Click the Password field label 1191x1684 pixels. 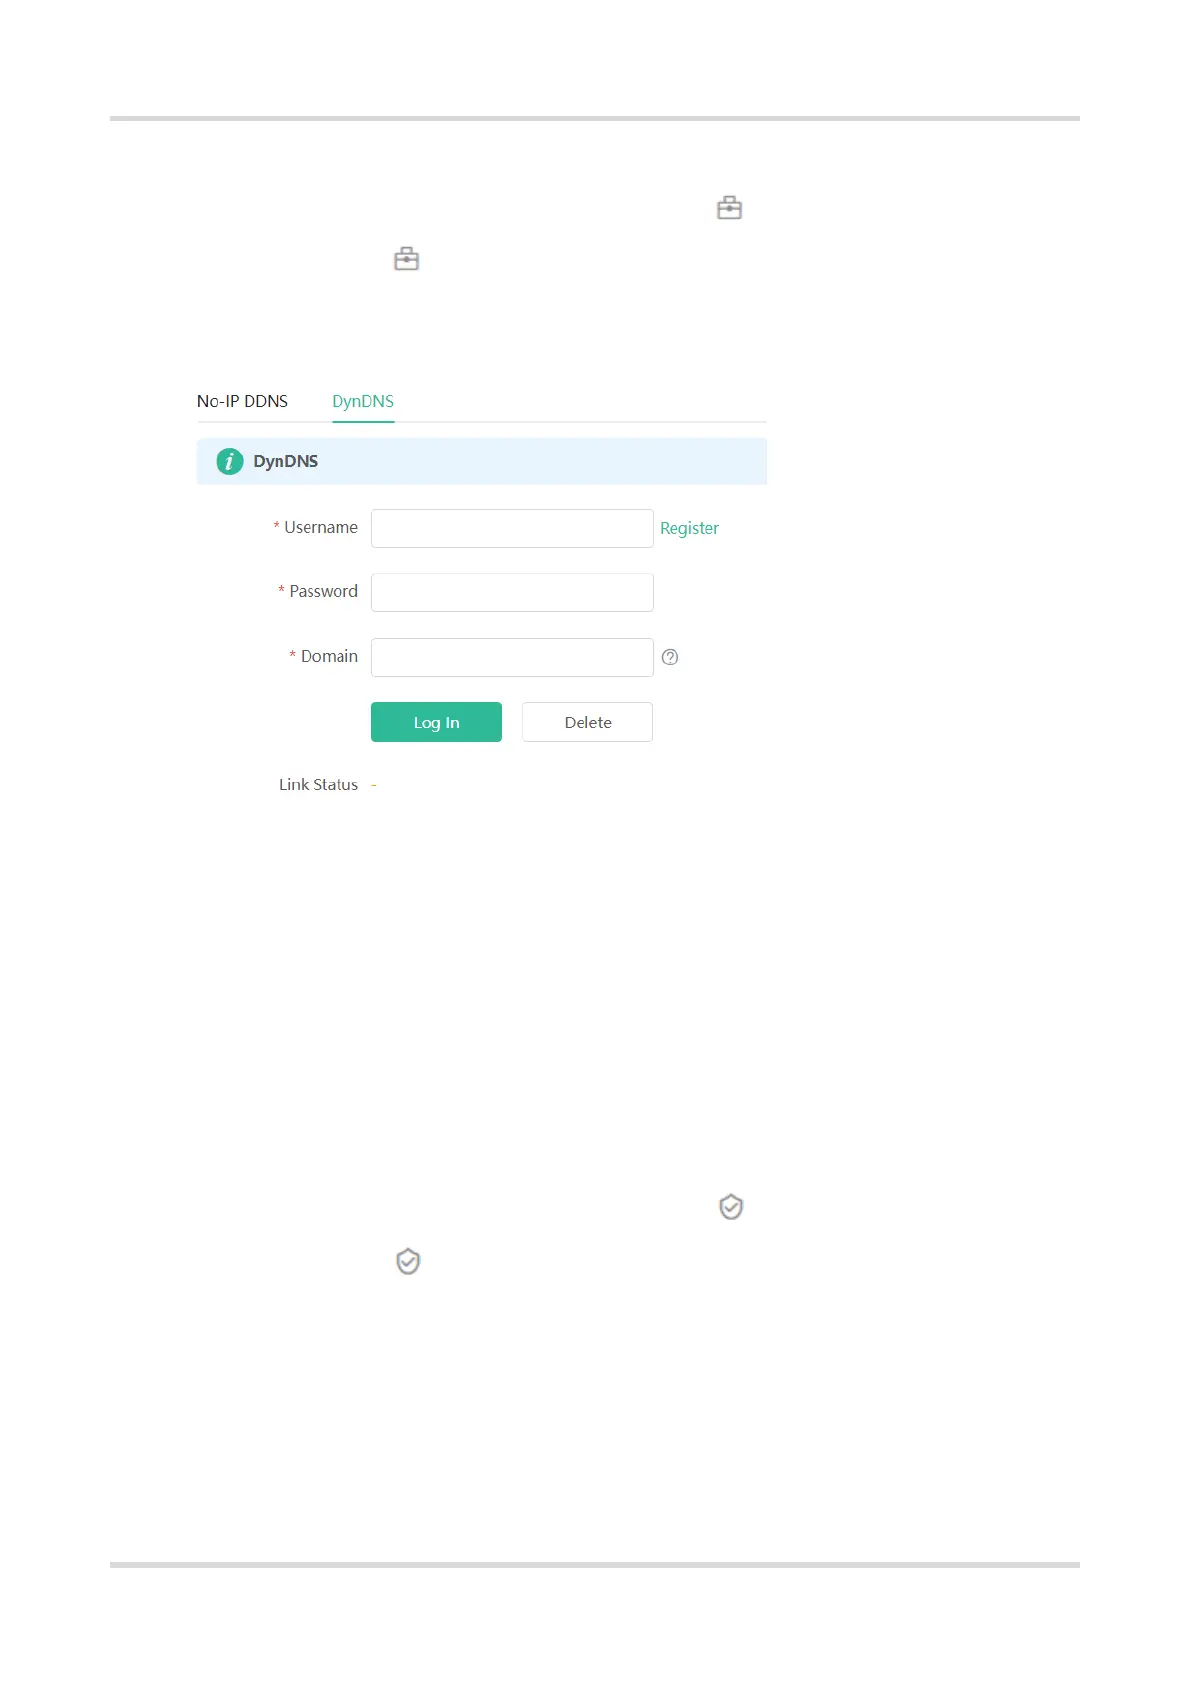(323, 591)
